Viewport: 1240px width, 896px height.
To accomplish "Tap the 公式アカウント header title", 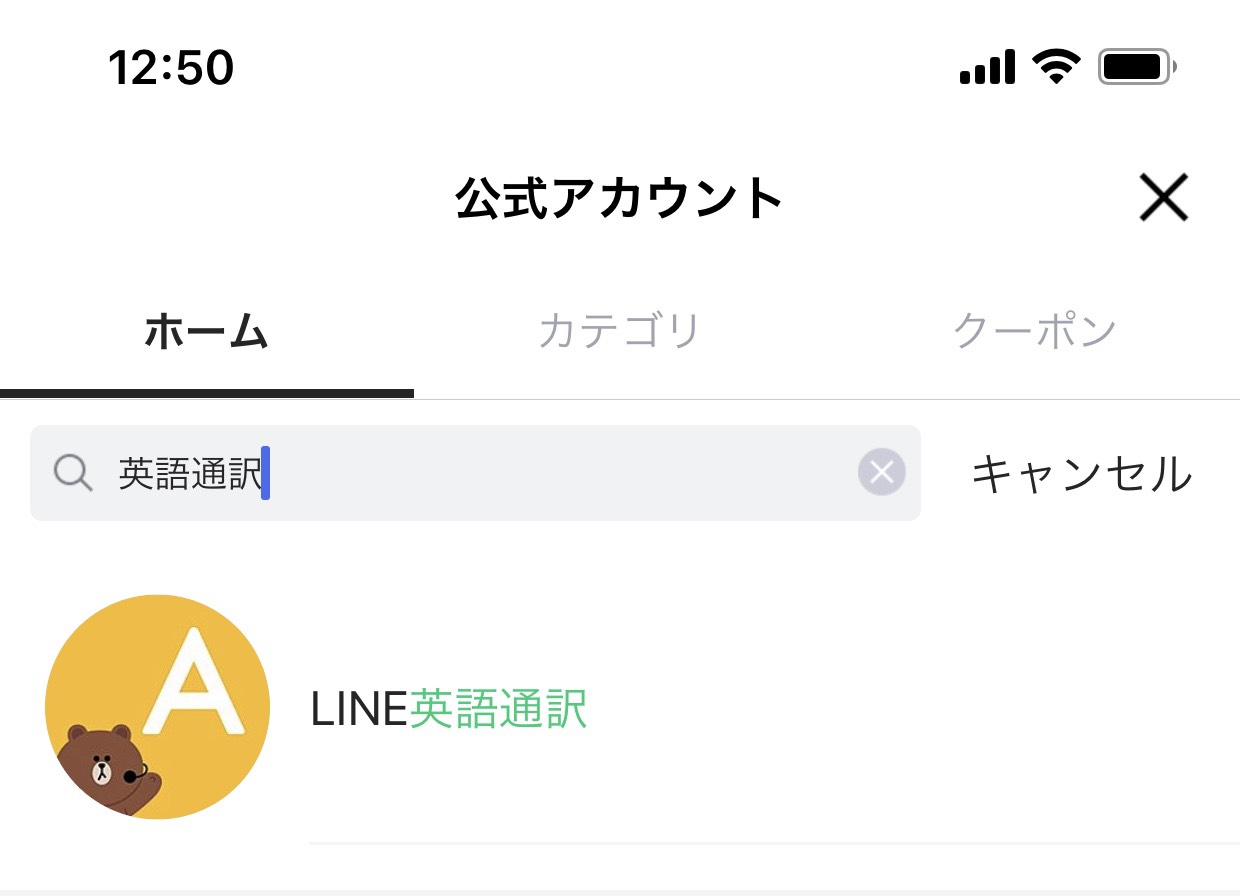I will tap(620, 198).
